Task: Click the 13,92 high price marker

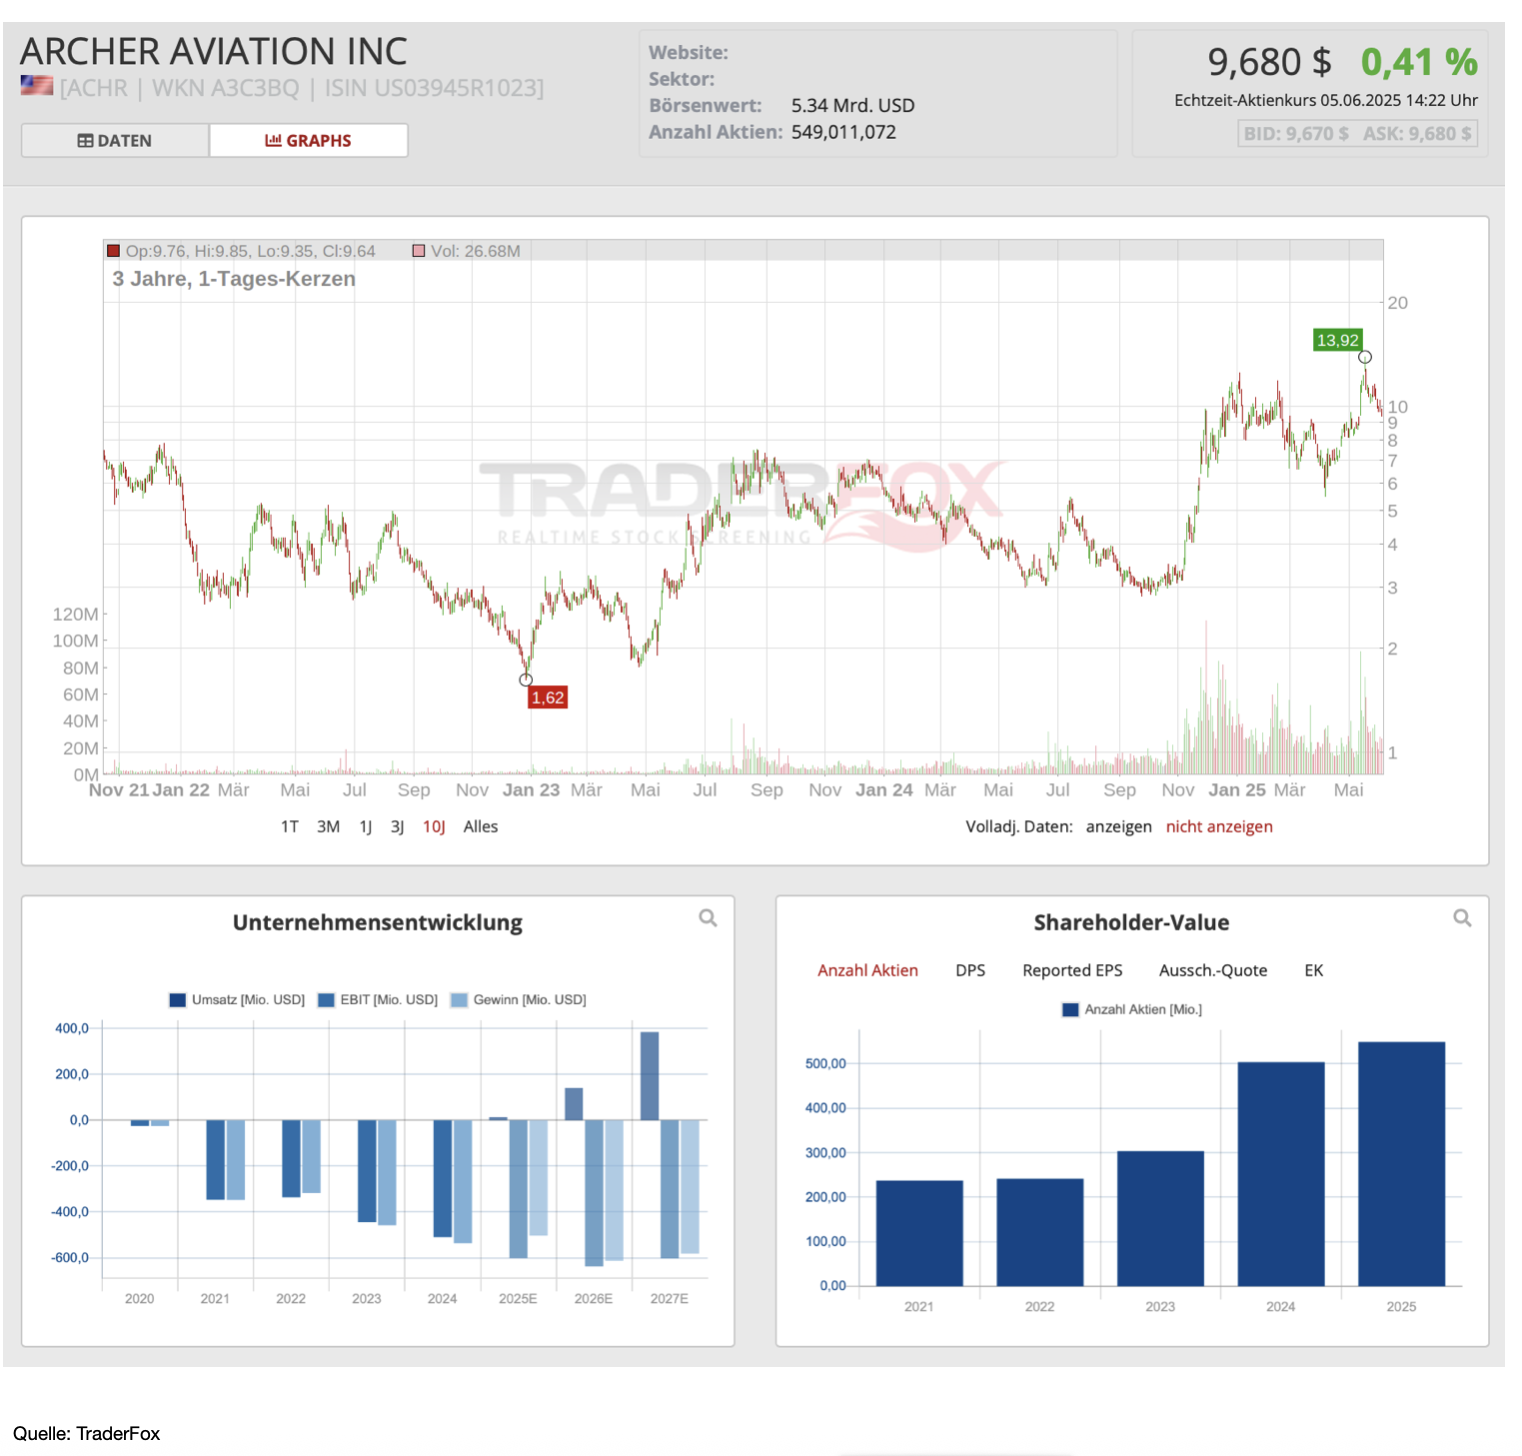Action: click(x=1337, y=340)
